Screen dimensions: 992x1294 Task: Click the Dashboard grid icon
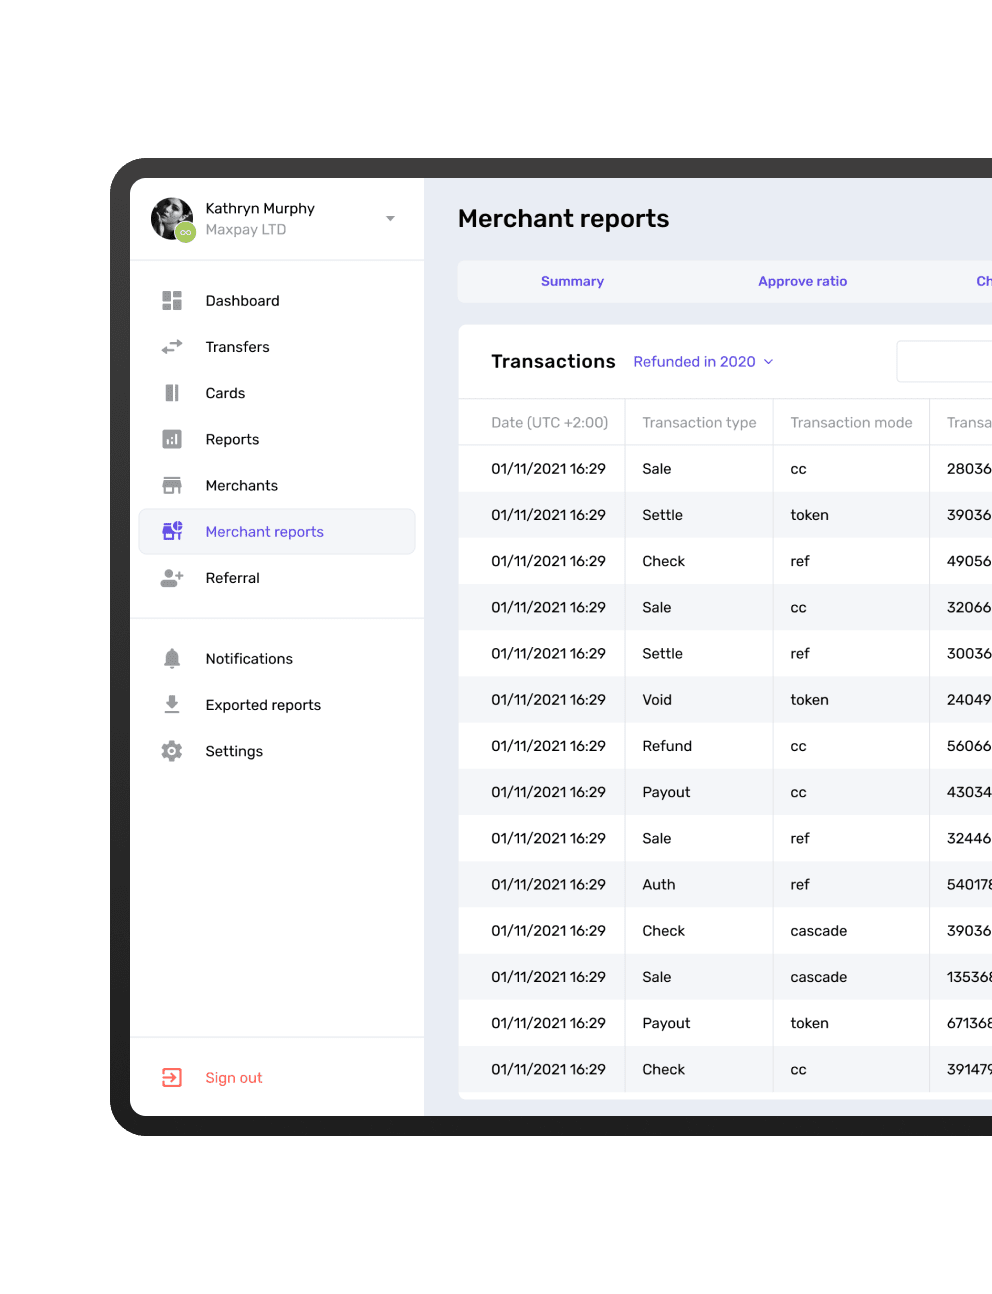click(x=172, y=301)
